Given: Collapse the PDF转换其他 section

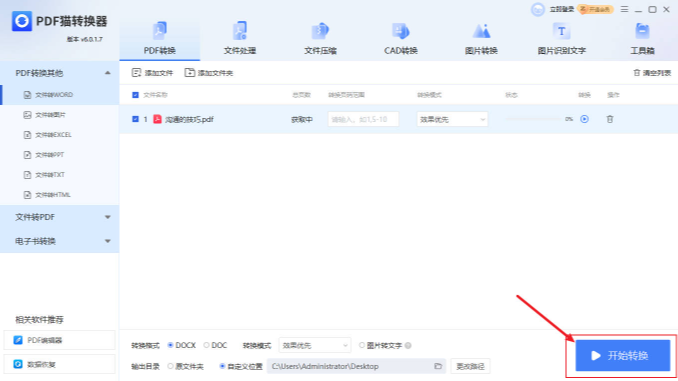Looking at the screenshot, I should pos(108,73).
